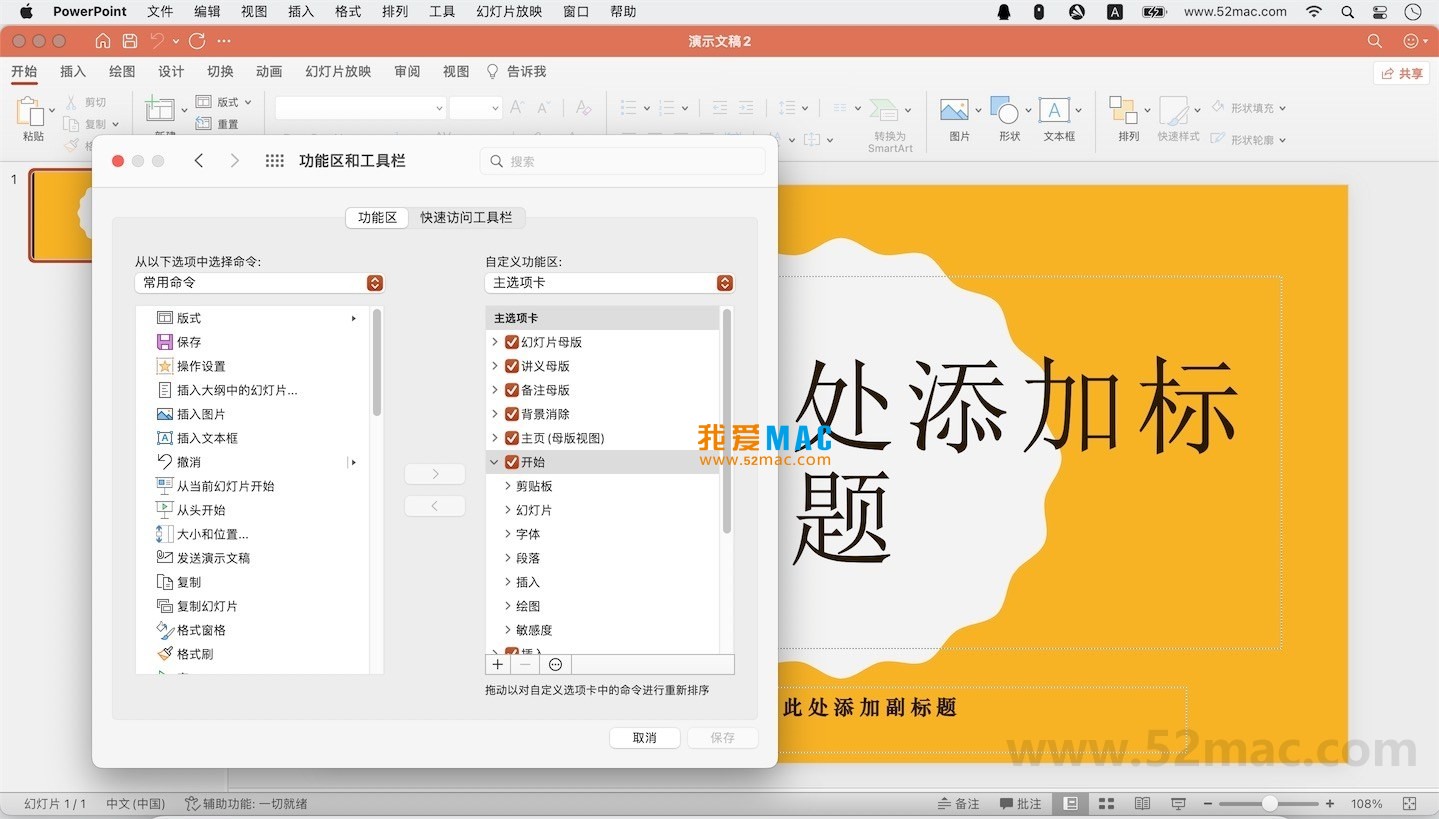Open the 动画 ribbon tab
The image size is (1439, 819).
(269, 71)
